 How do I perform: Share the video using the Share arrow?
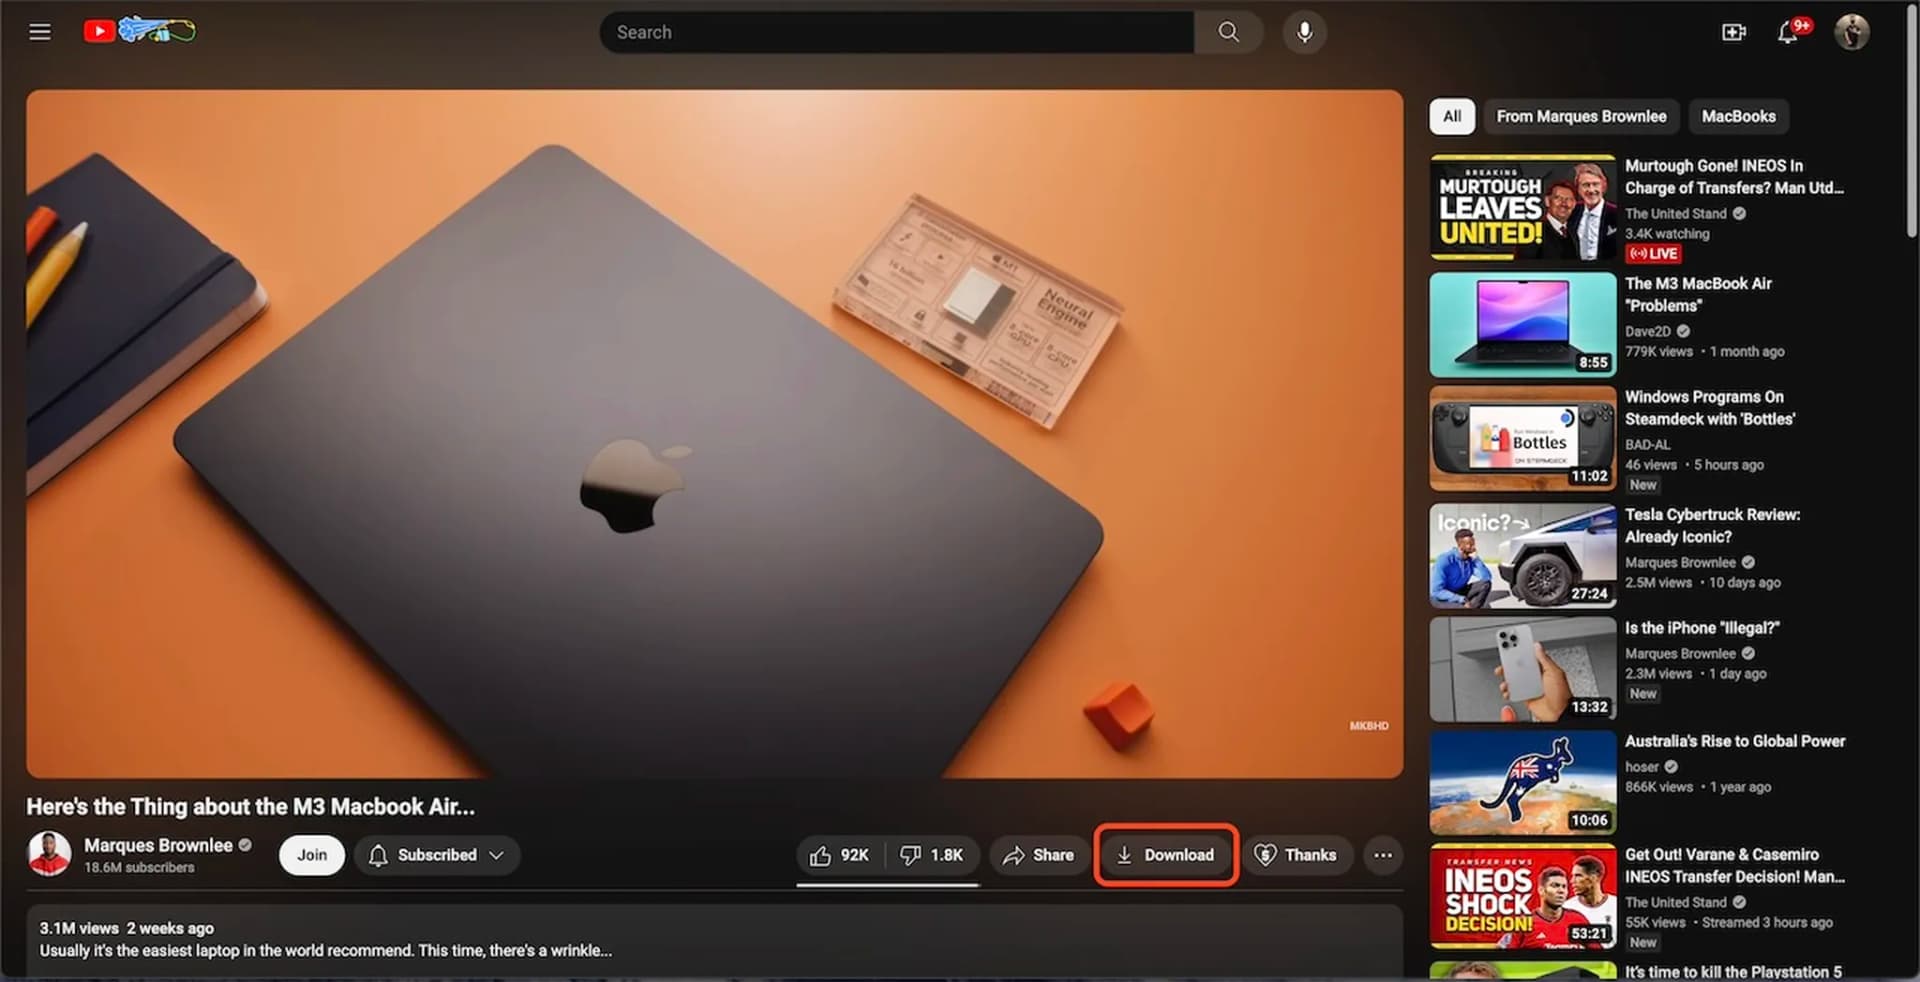tap(1038, 855)
